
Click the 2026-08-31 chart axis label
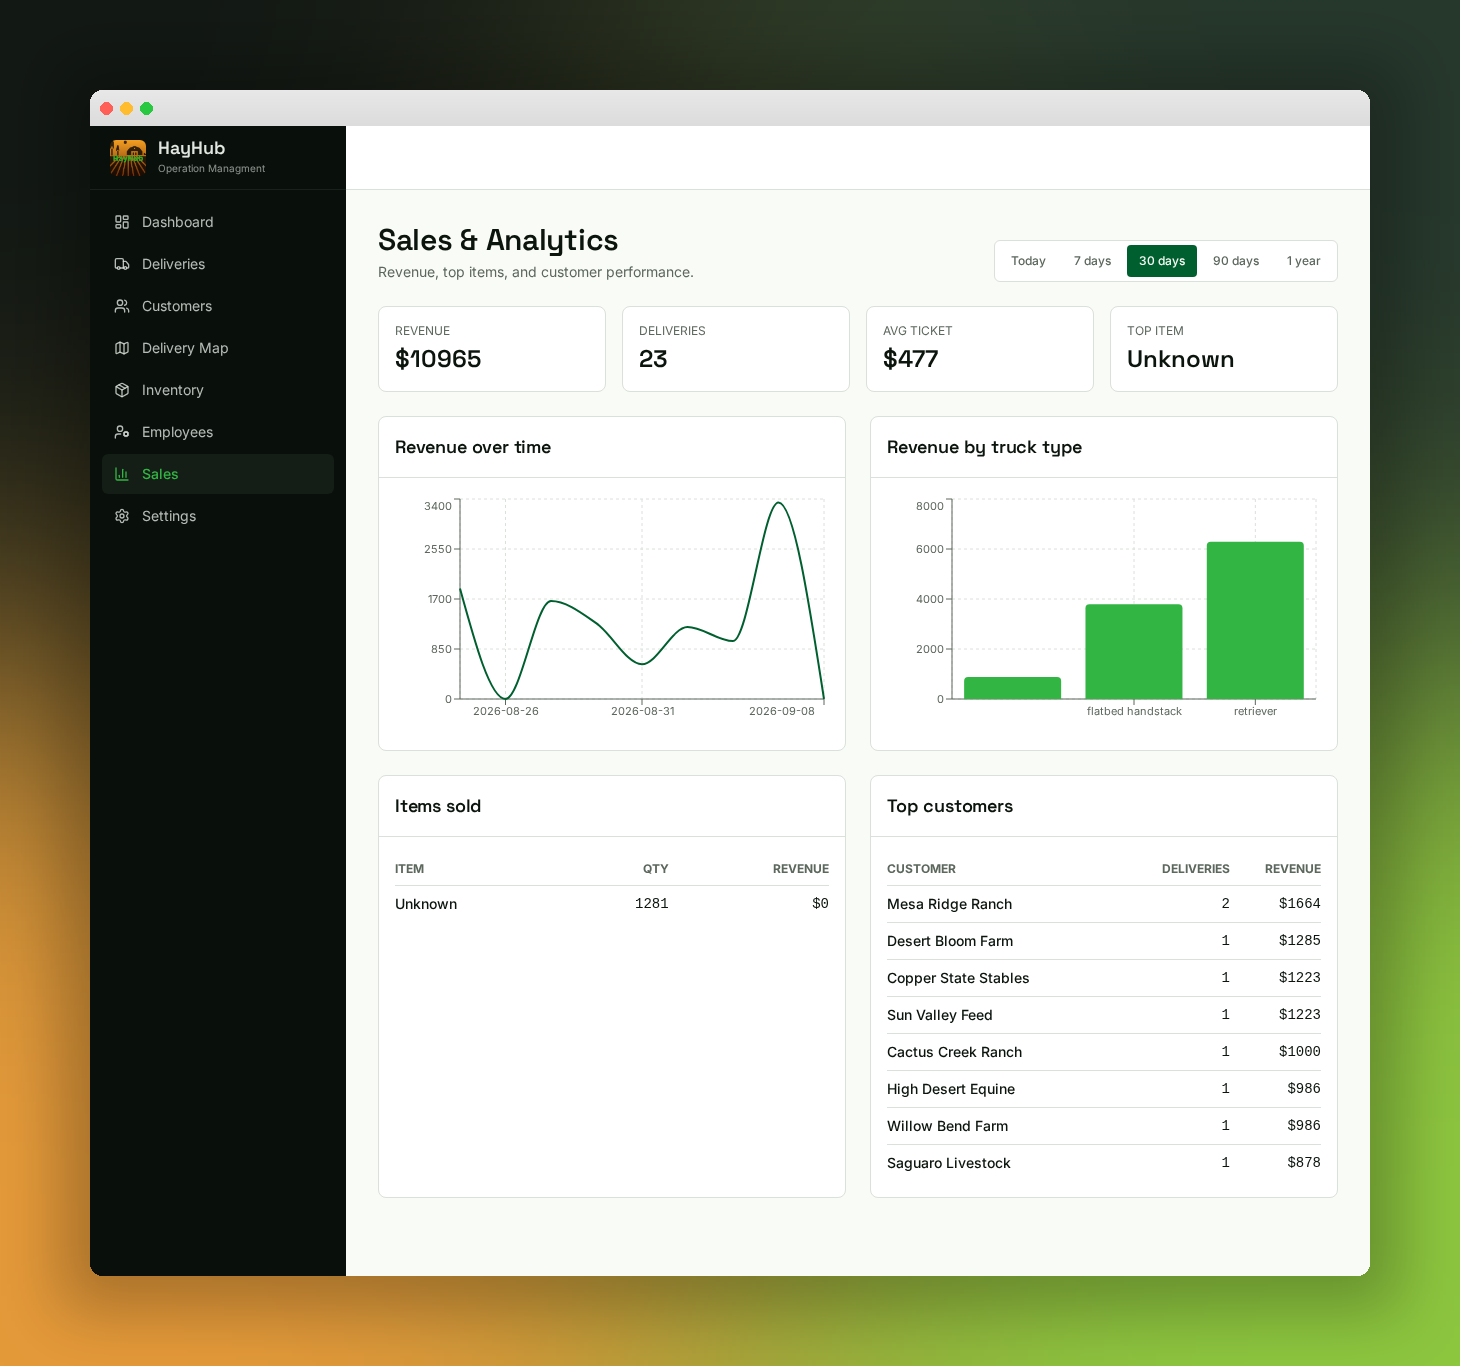[x=643, y=711]
